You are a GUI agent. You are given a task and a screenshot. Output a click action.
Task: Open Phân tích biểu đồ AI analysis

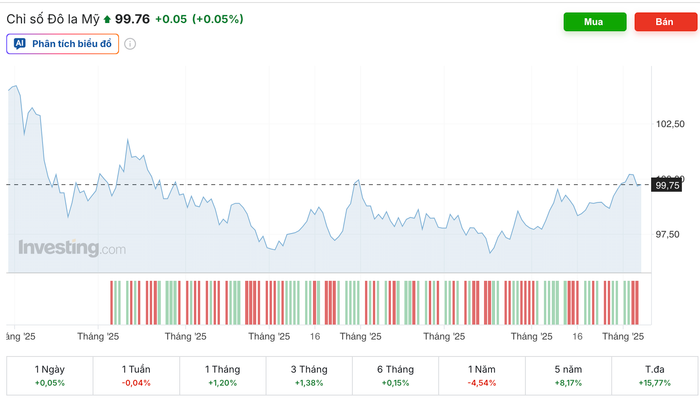pos(63,44)
